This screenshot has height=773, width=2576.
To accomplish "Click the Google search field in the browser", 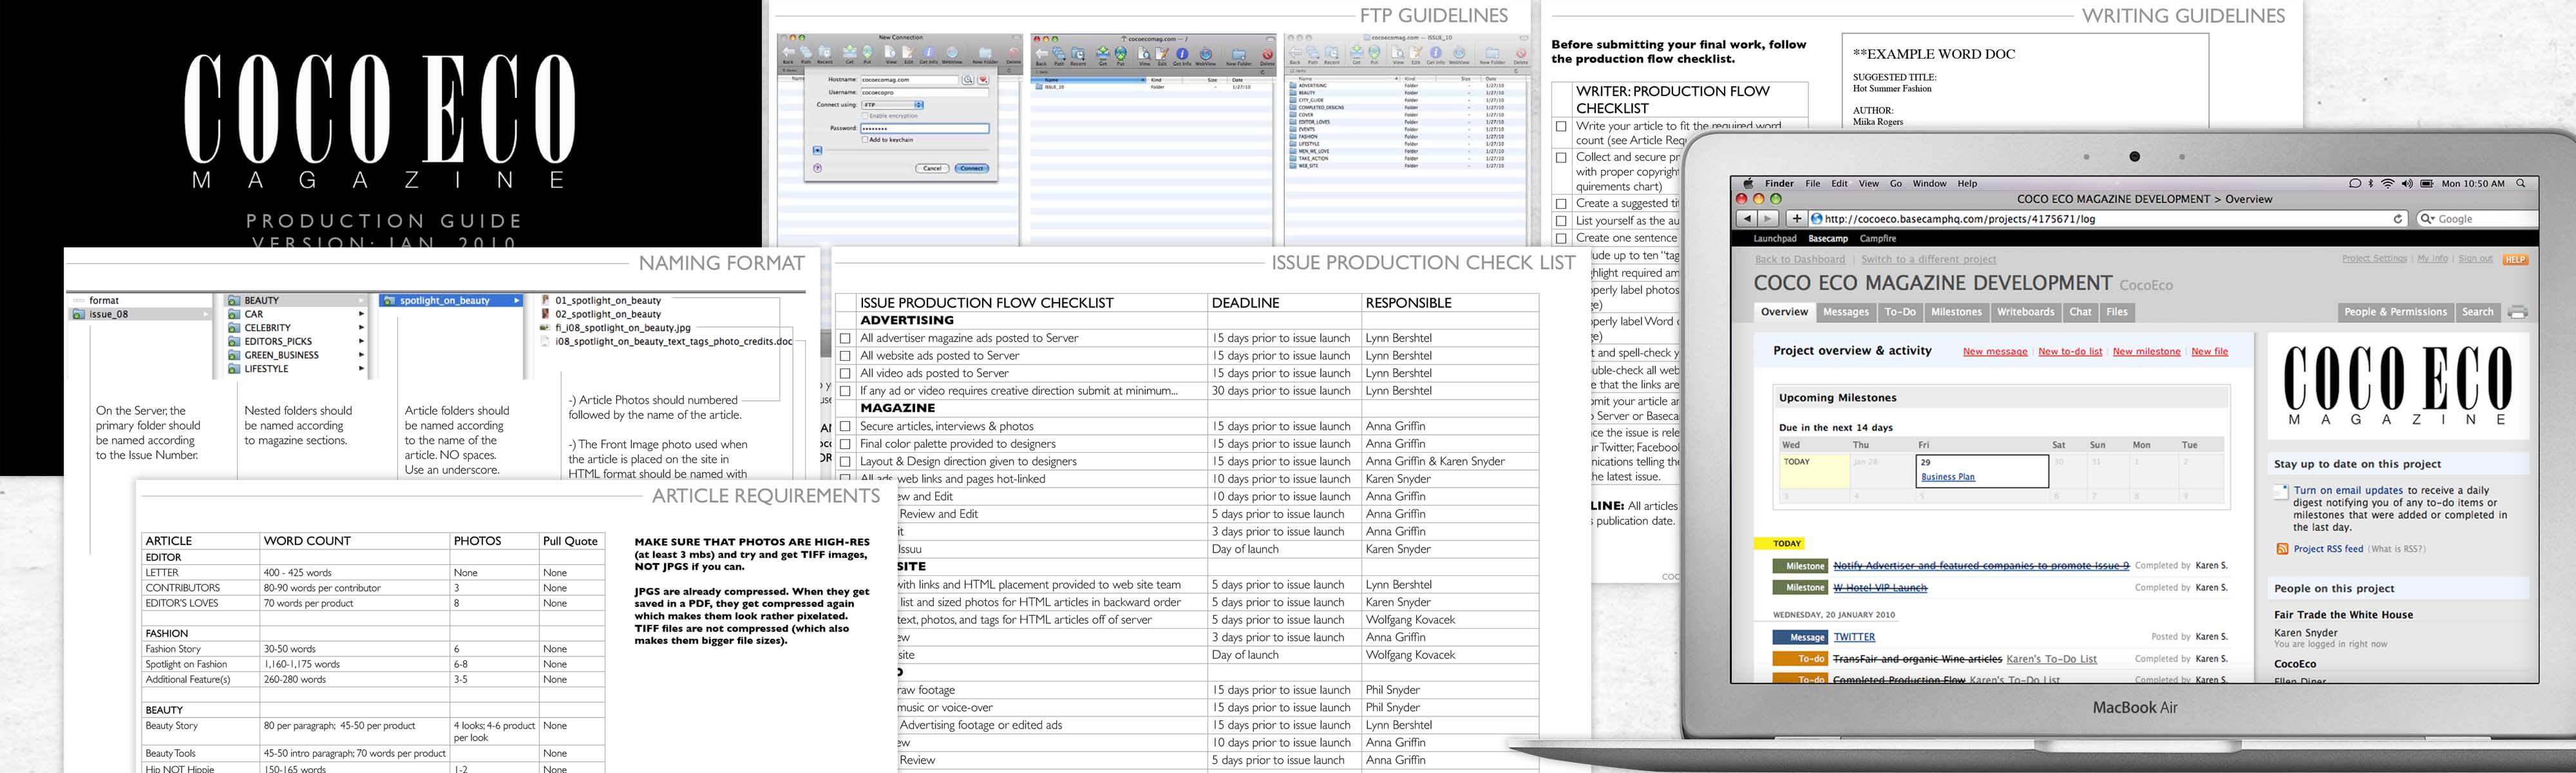I will point(2478,219).
